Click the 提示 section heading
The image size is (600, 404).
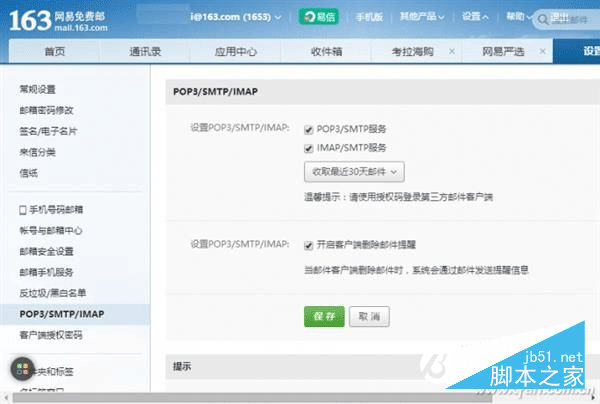point(182,367)
